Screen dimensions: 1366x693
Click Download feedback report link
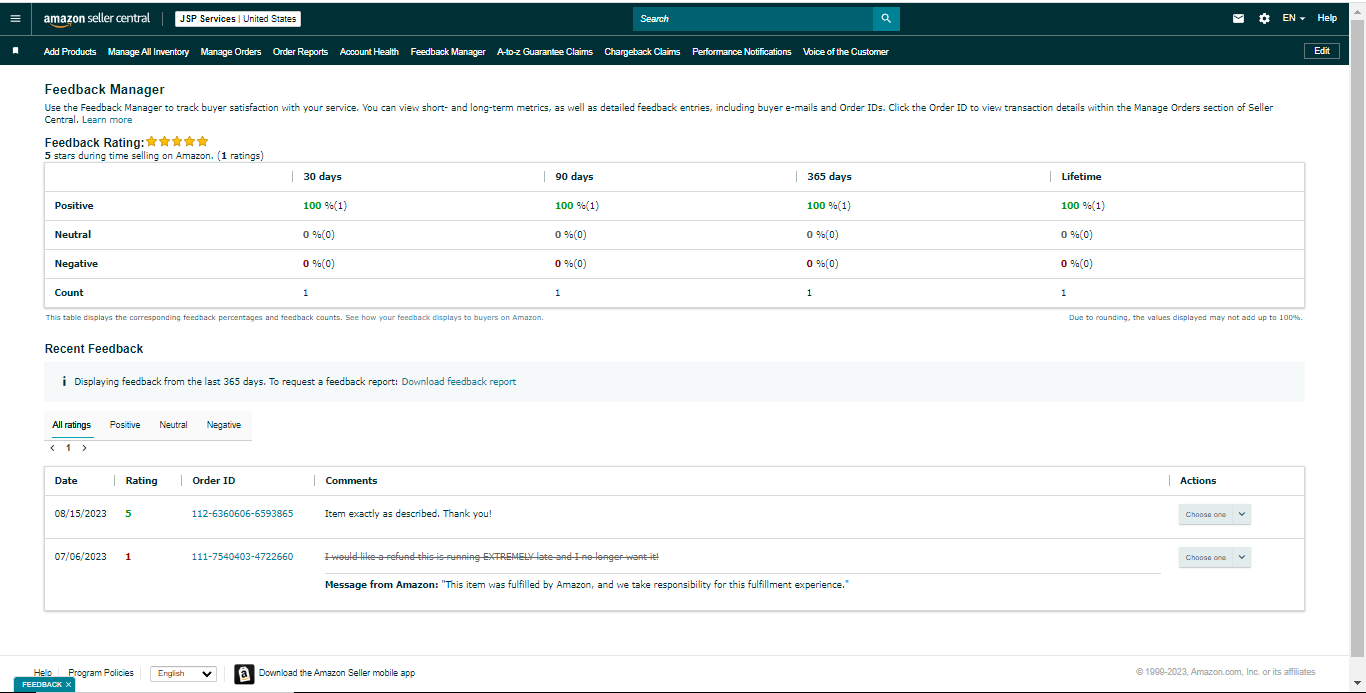click(x=459, y=382)
